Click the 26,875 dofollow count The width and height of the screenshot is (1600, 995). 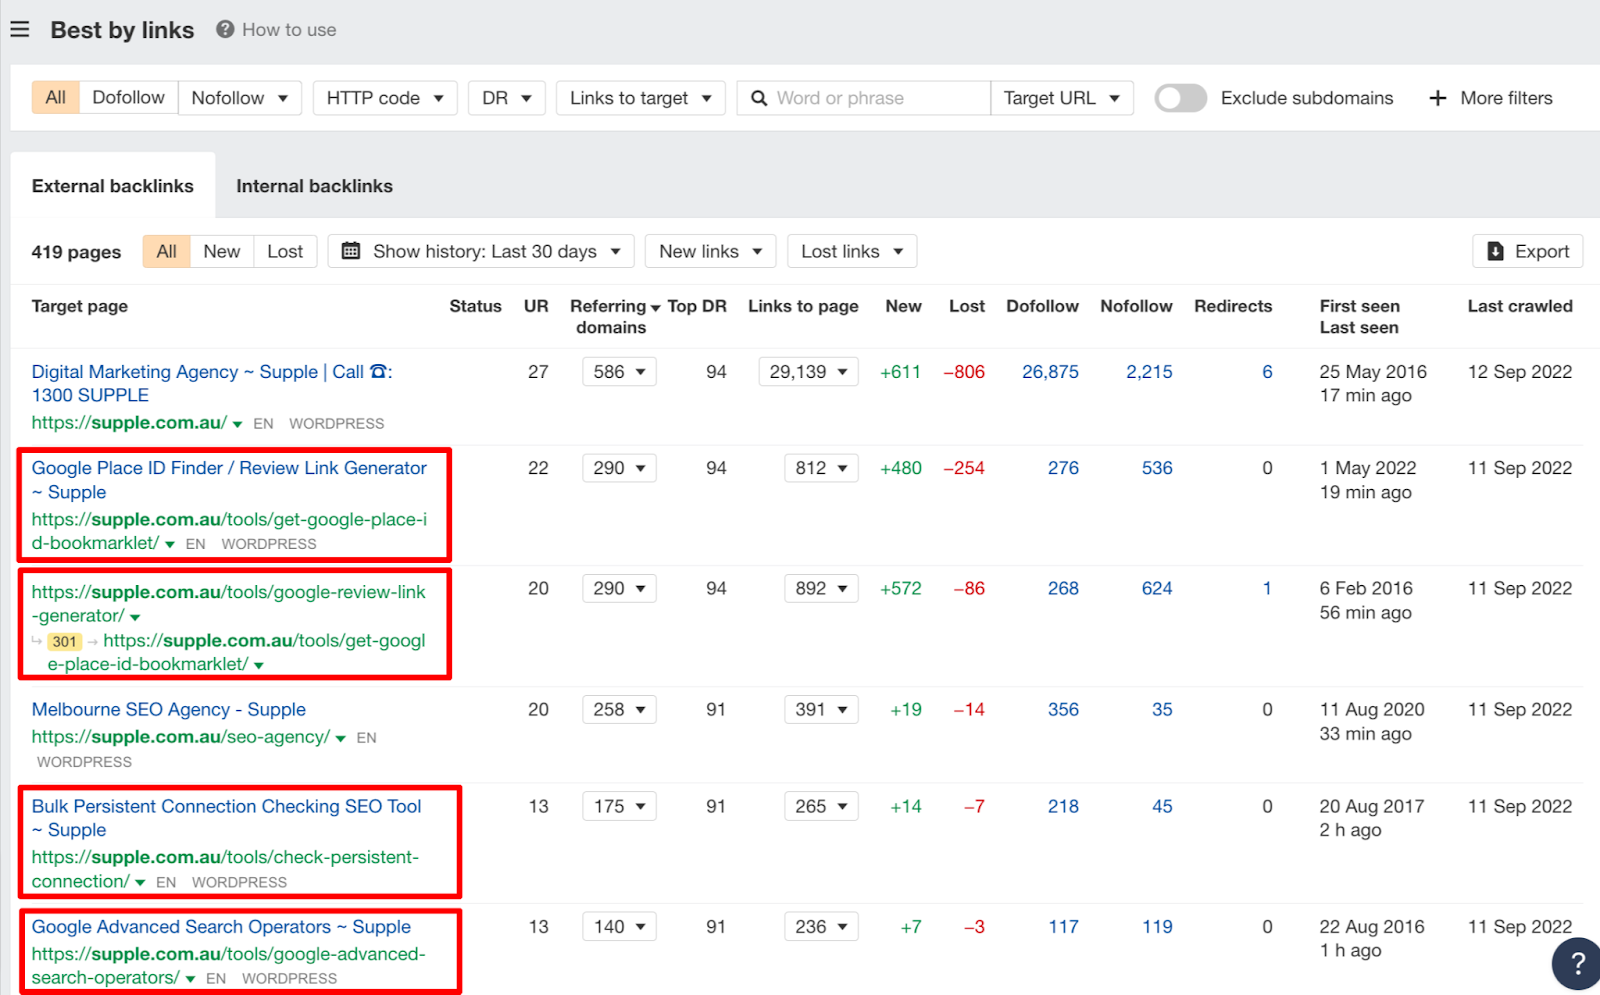click(x=1050, y=372)
